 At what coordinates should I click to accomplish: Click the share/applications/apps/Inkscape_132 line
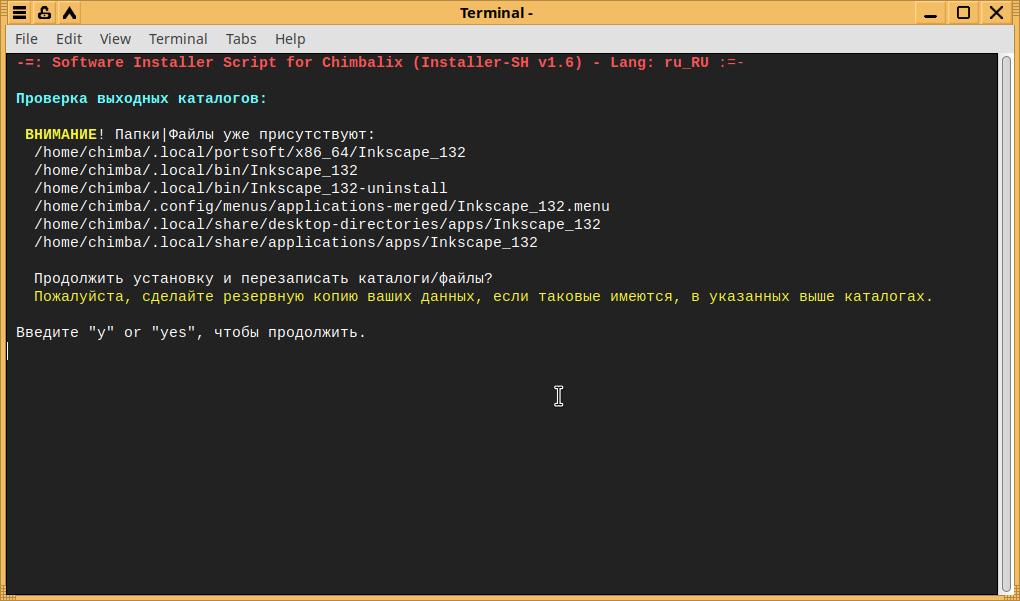[x=286, y=243]
